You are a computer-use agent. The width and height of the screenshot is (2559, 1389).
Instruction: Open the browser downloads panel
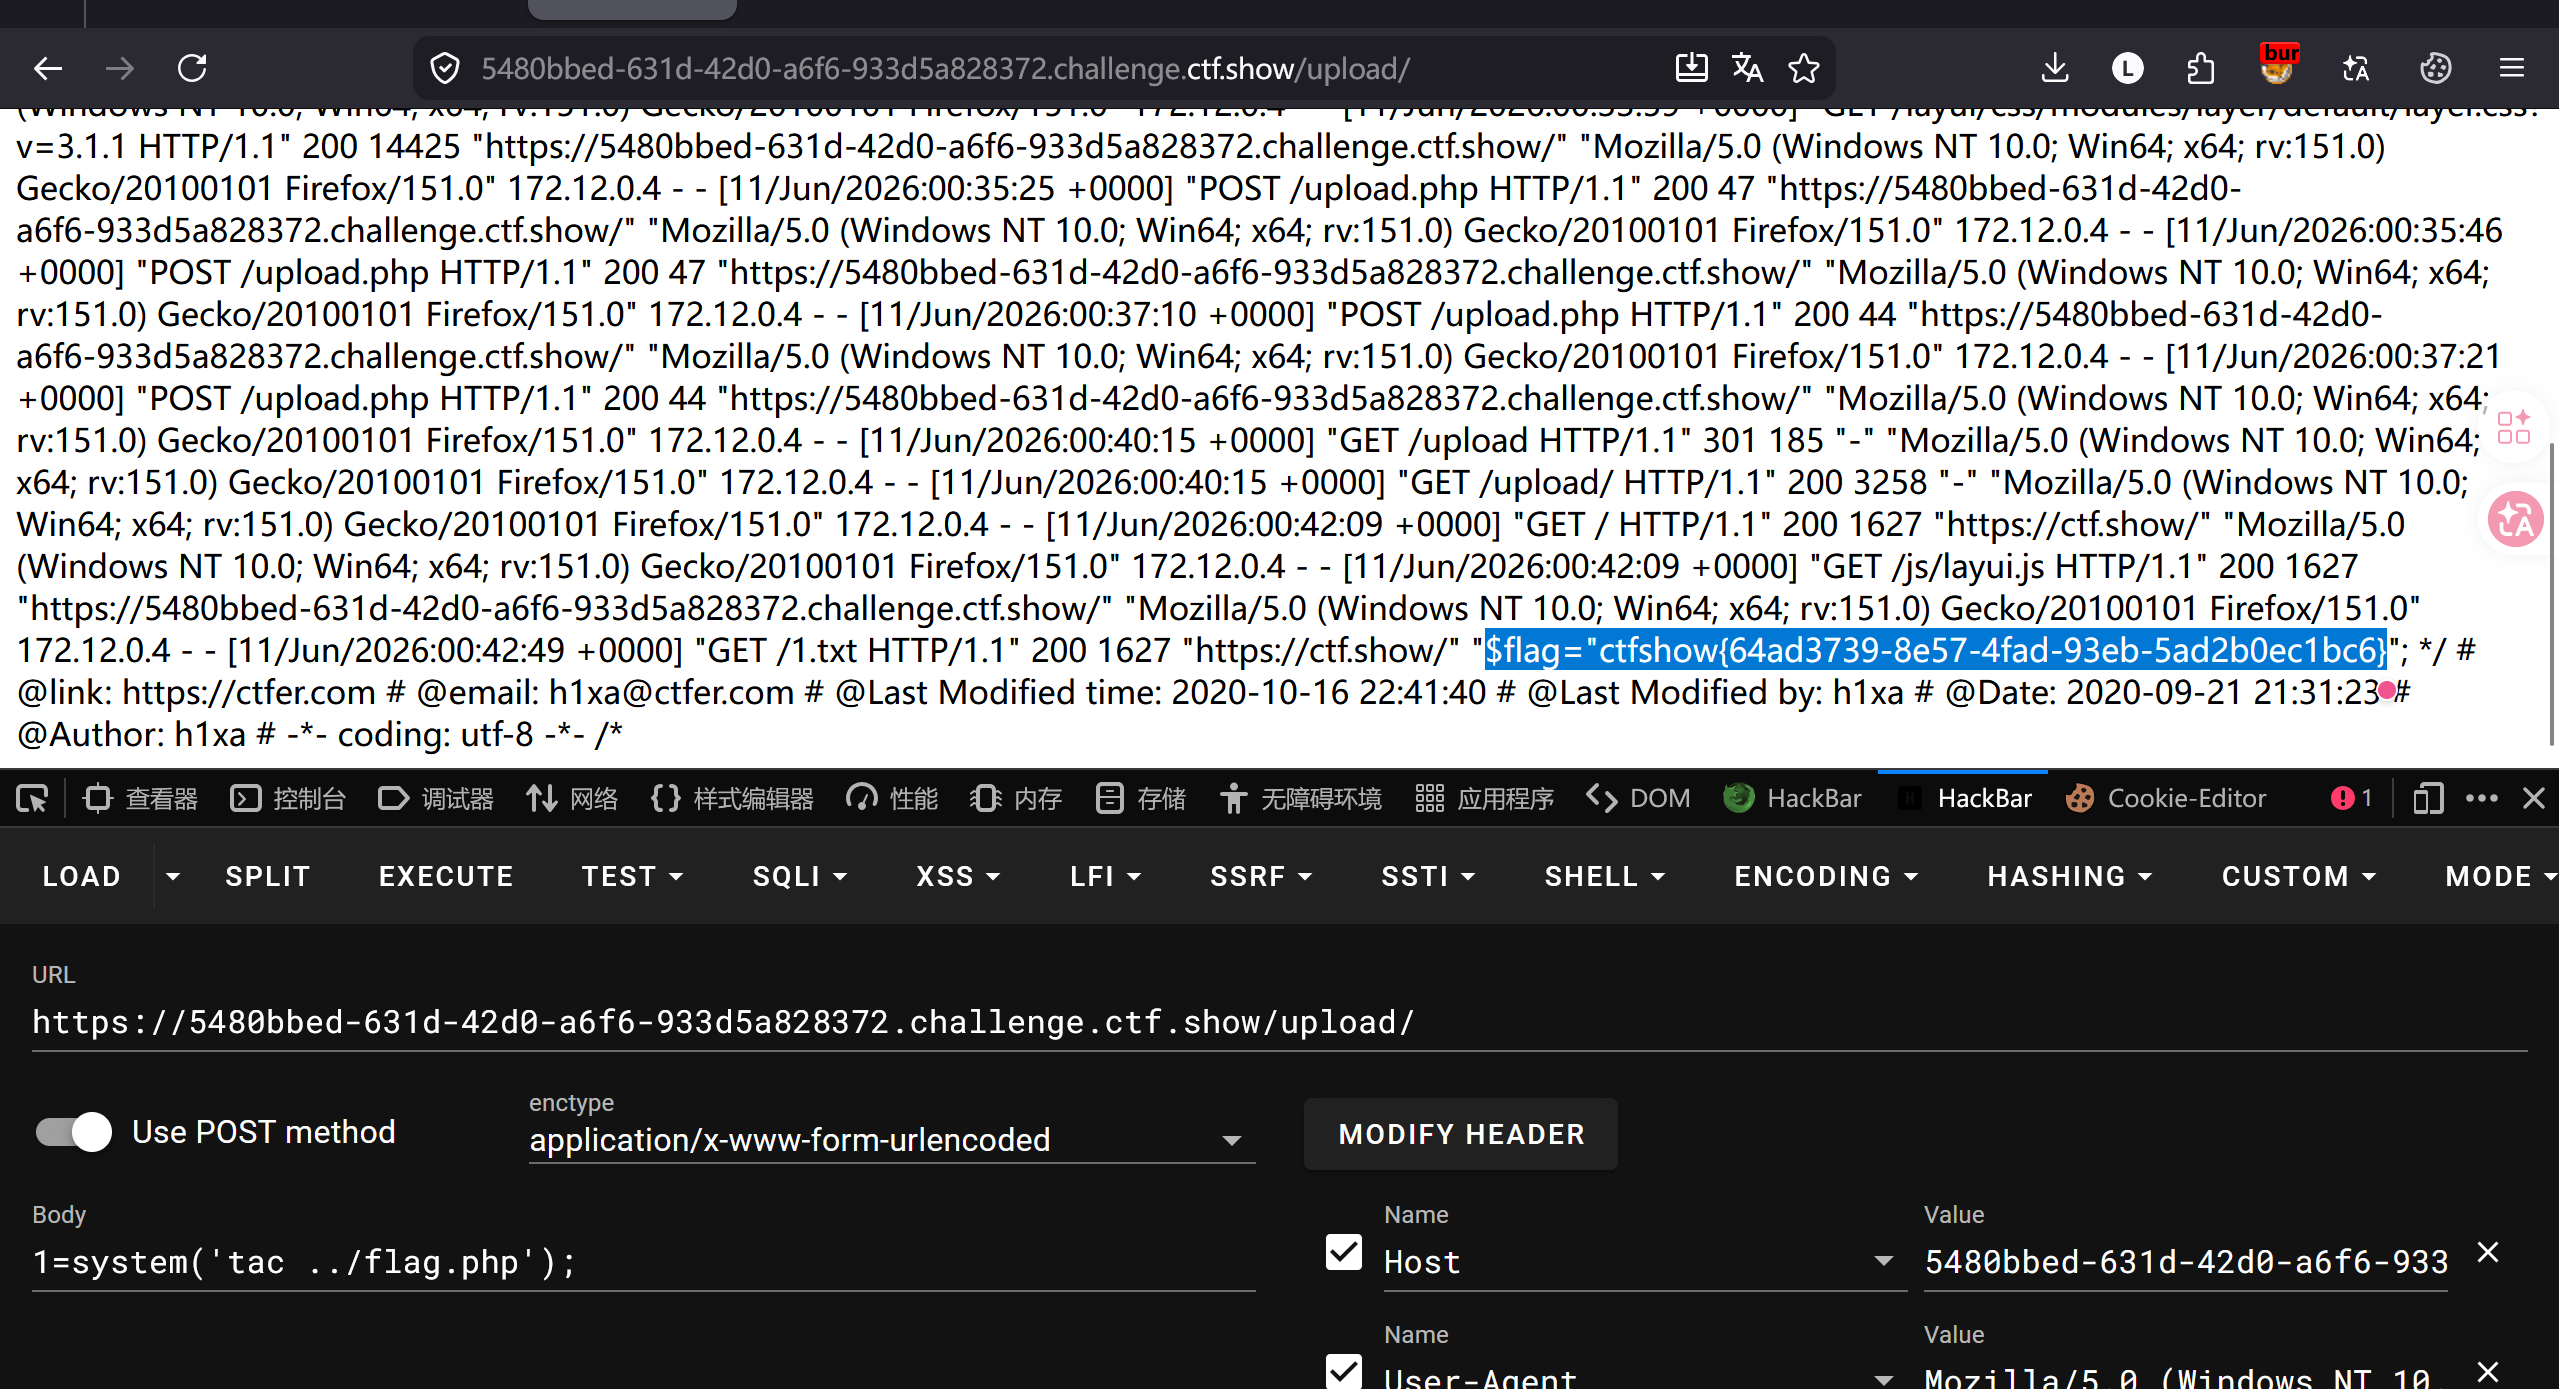tap(2054, 69)
